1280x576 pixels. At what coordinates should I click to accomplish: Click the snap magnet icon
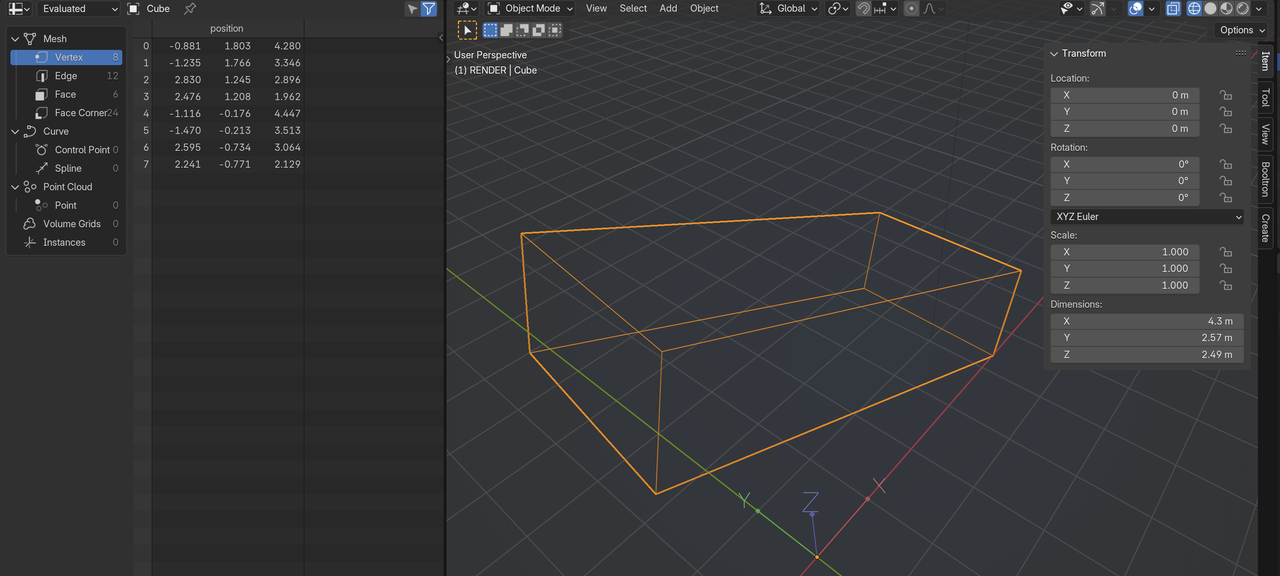click(863, 8)
